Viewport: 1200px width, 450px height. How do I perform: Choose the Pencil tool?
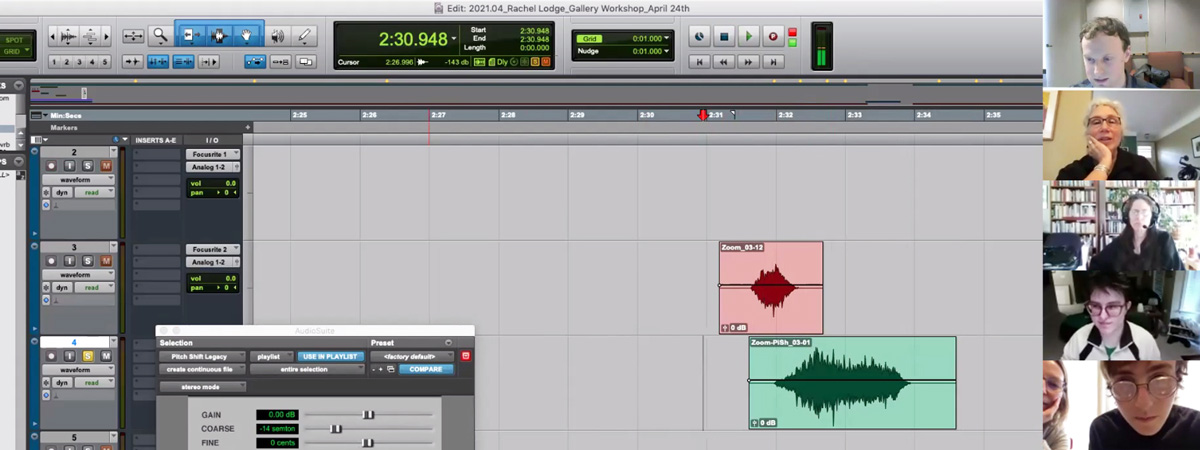point(304,36)
